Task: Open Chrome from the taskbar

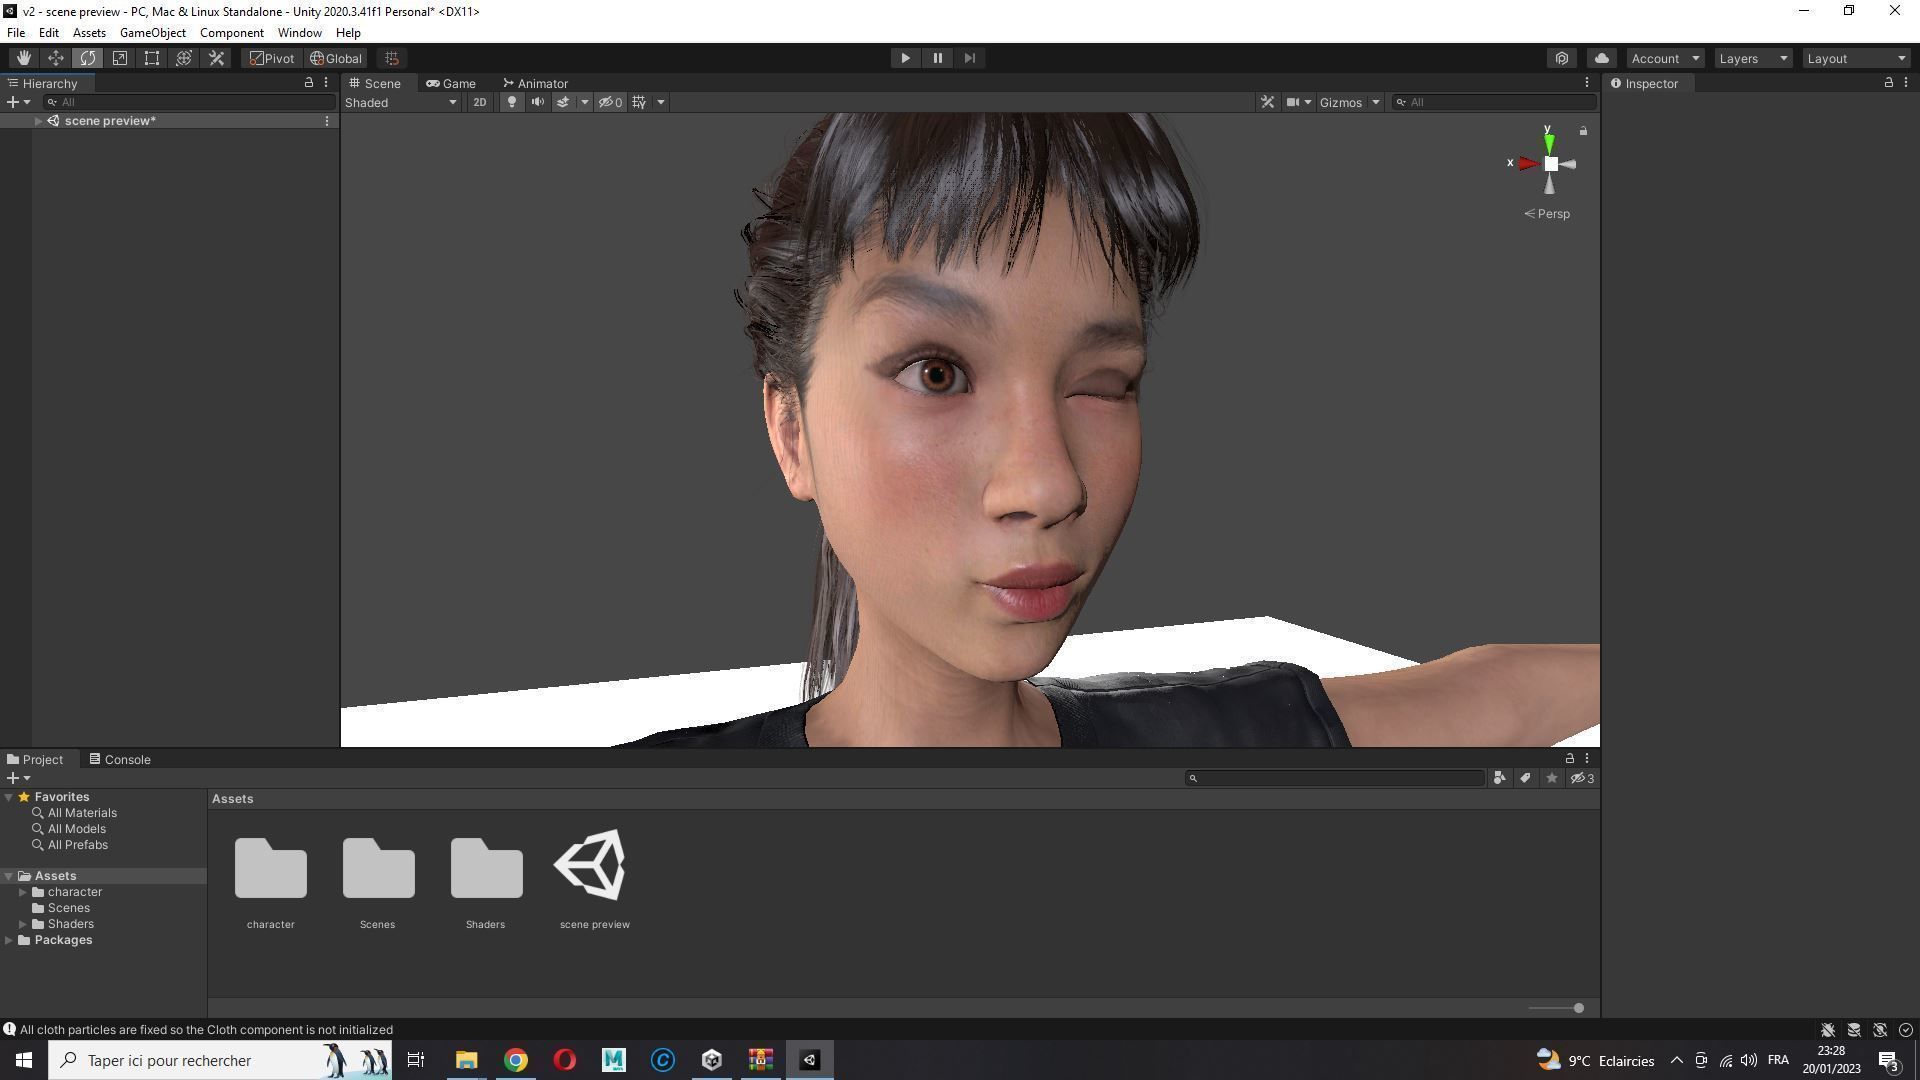Action: coord(515,1060)
